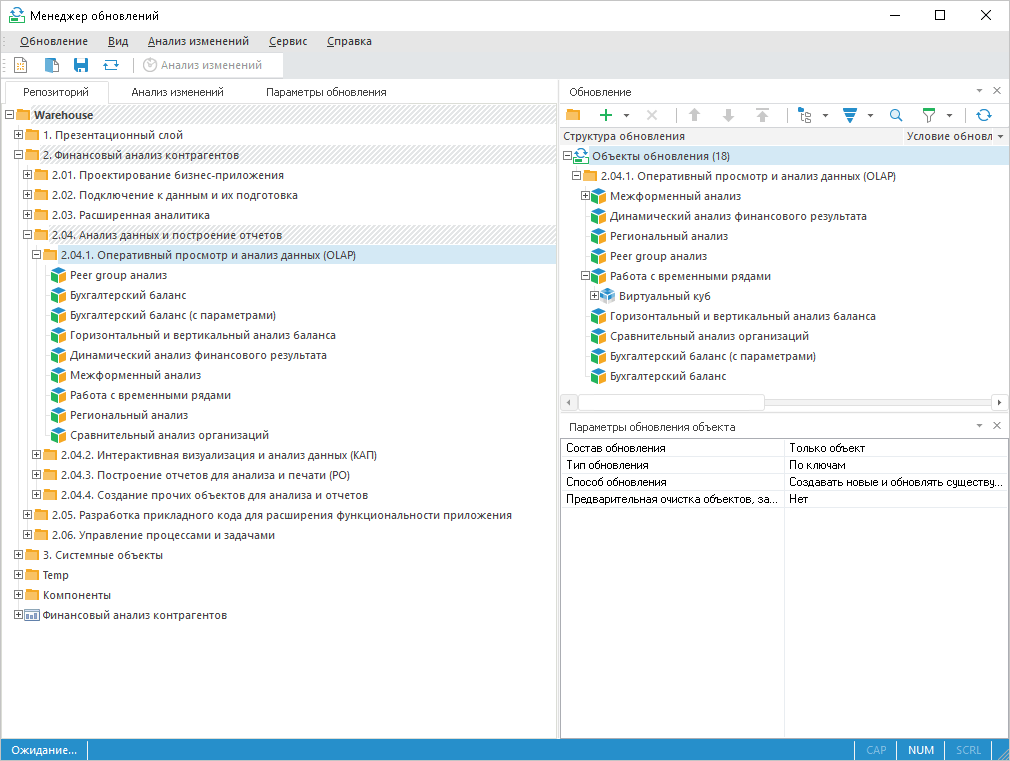1010x761 pixels.
Task: Click the new update icon in main toolbar
Action: coord(20,65)
